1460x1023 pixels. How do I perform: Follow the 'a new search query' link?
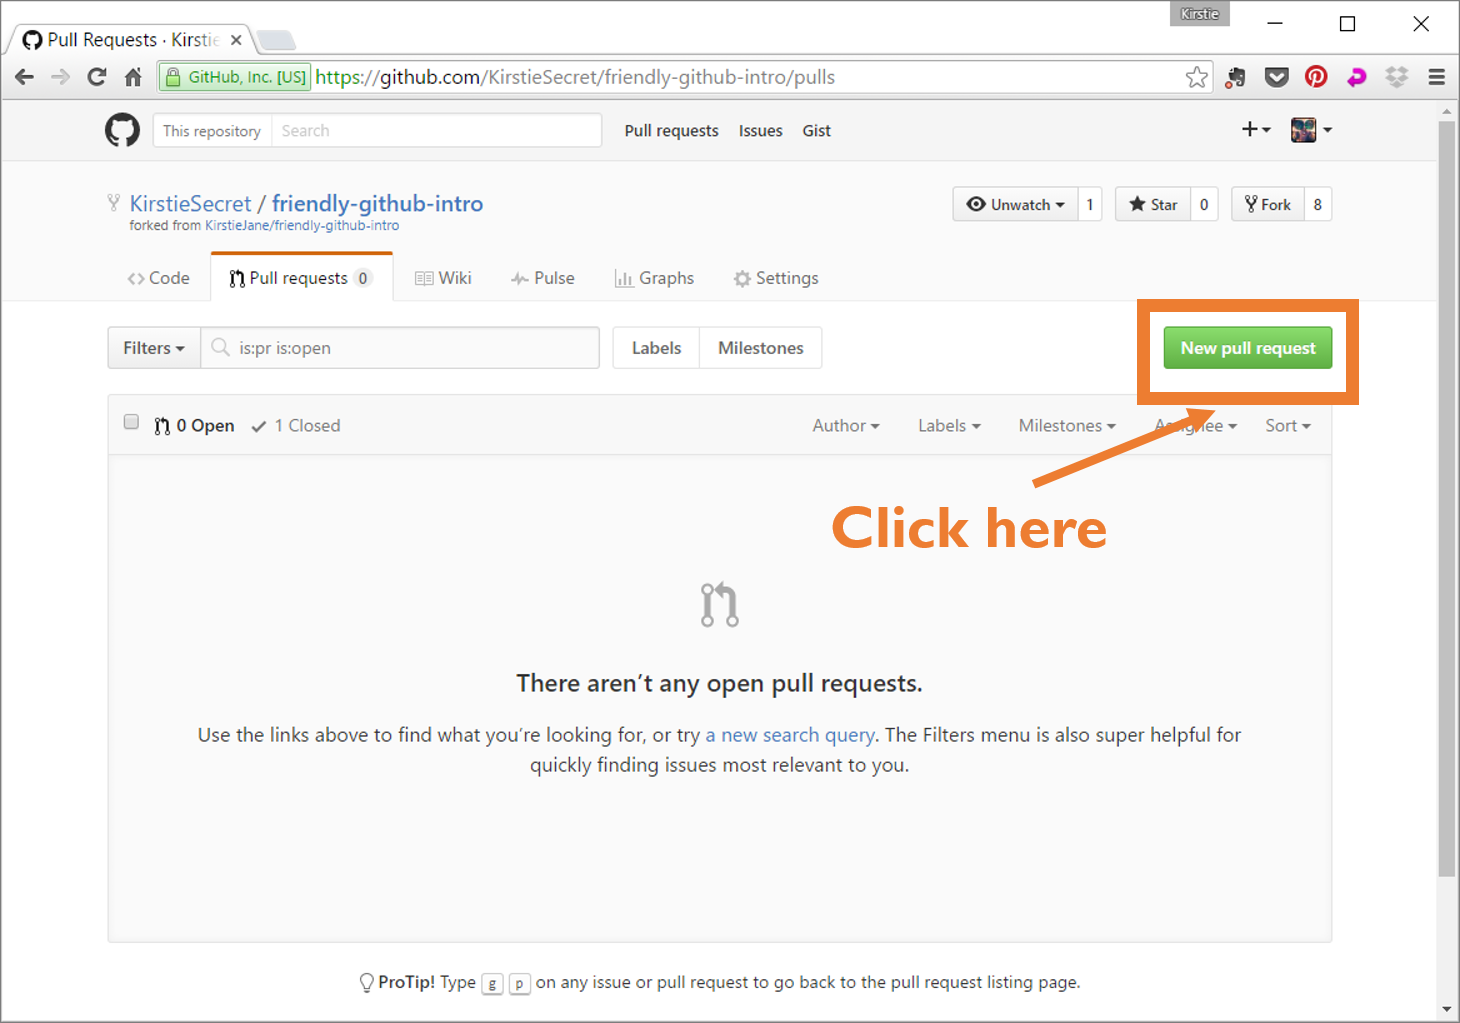[x=790, y=735]
